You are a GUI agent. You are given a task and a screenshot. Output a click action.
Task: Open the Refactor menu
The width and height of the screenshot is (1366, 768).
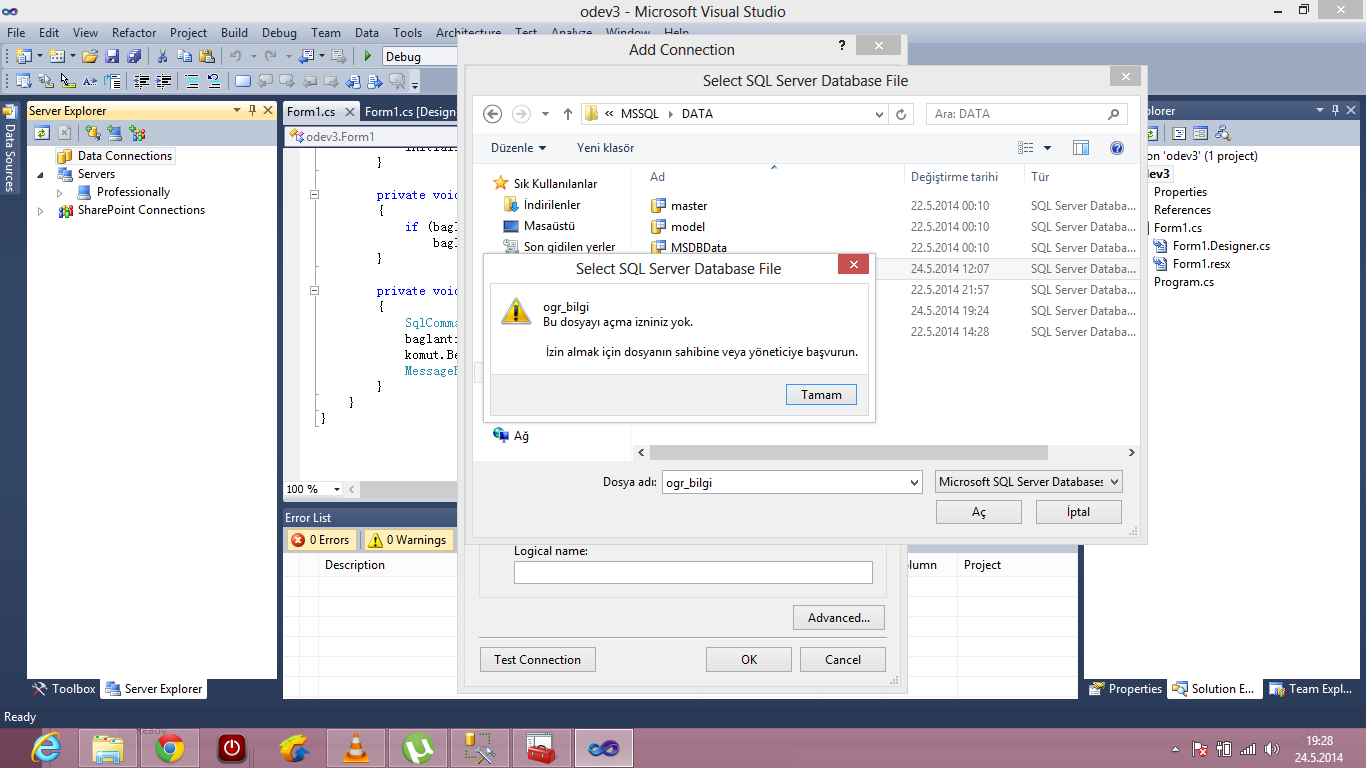pos(134,33)
